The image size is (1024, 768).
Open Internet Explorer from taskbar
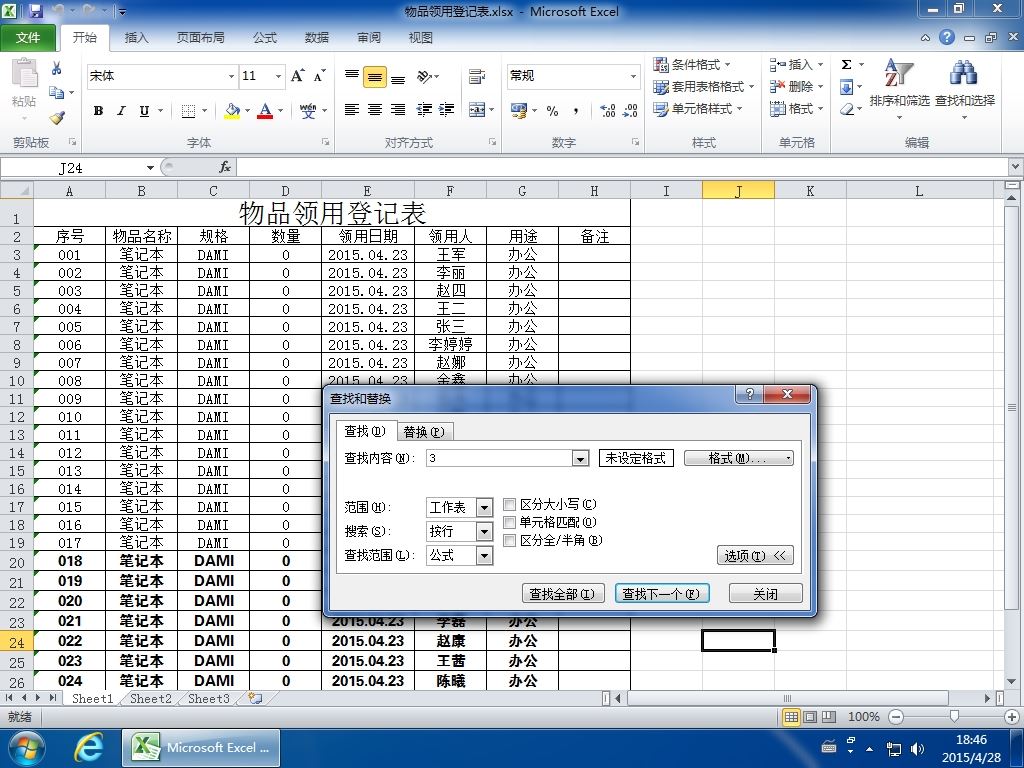(x=89, y=748)
